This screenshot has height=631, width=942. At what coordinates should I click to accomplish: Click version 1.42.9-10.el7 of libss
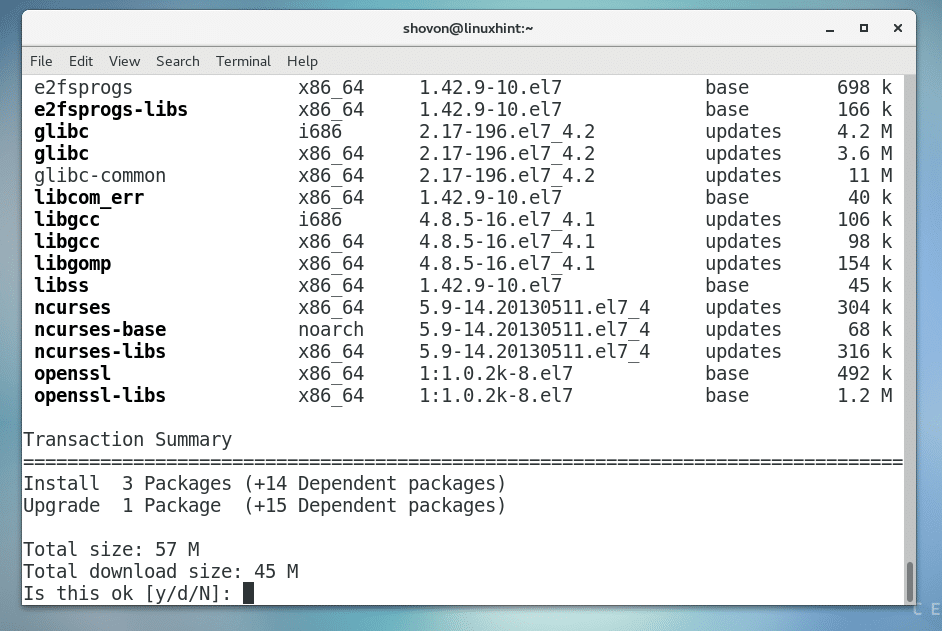(x=490, y=285)
